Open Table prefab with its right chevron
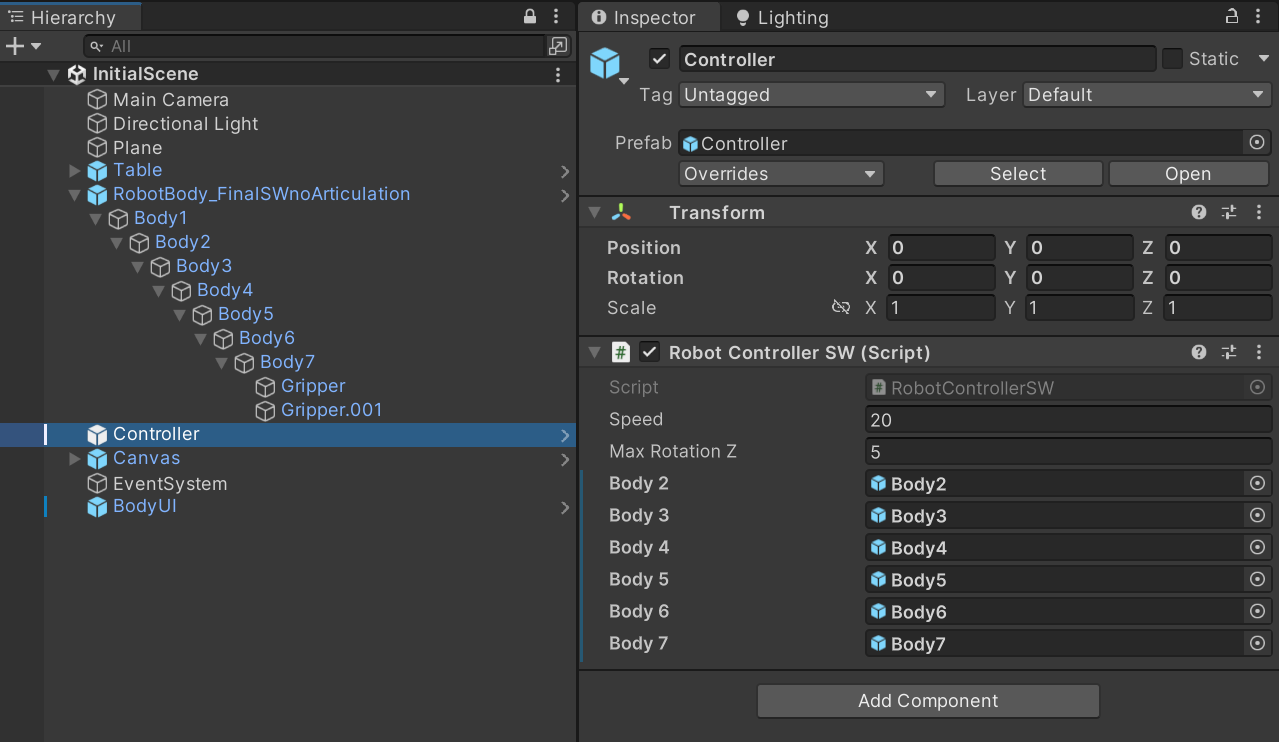This screenshot has width=1279, height=742. tap(565, 171)
